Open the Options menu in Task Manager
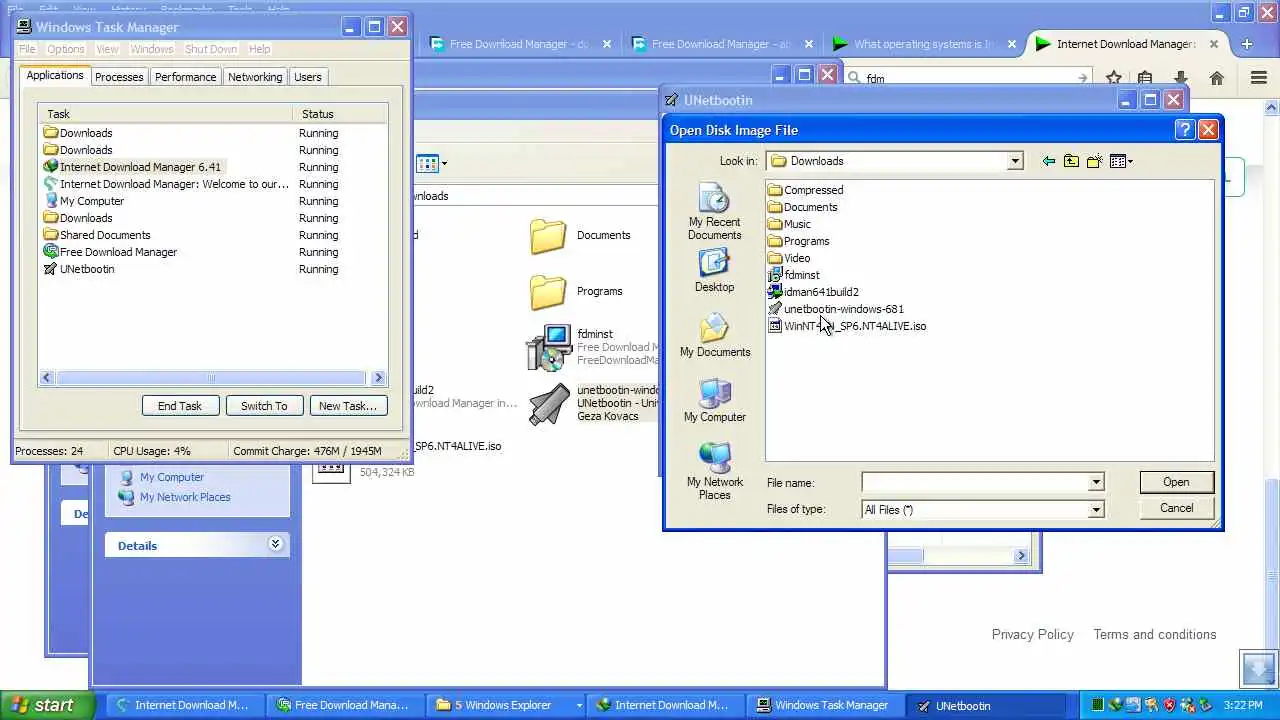The width and height of the screenshot is (1280, 720). pyautogui.click(x=66, y=49)
